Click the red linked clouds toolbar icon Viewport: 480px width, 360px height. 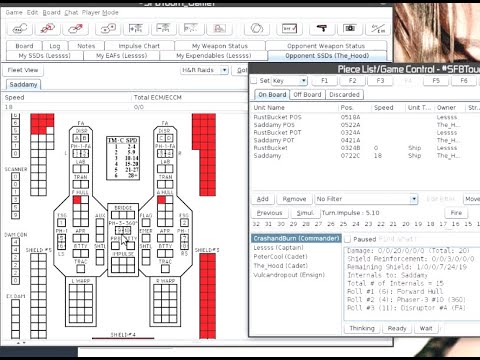pos(48,29)
